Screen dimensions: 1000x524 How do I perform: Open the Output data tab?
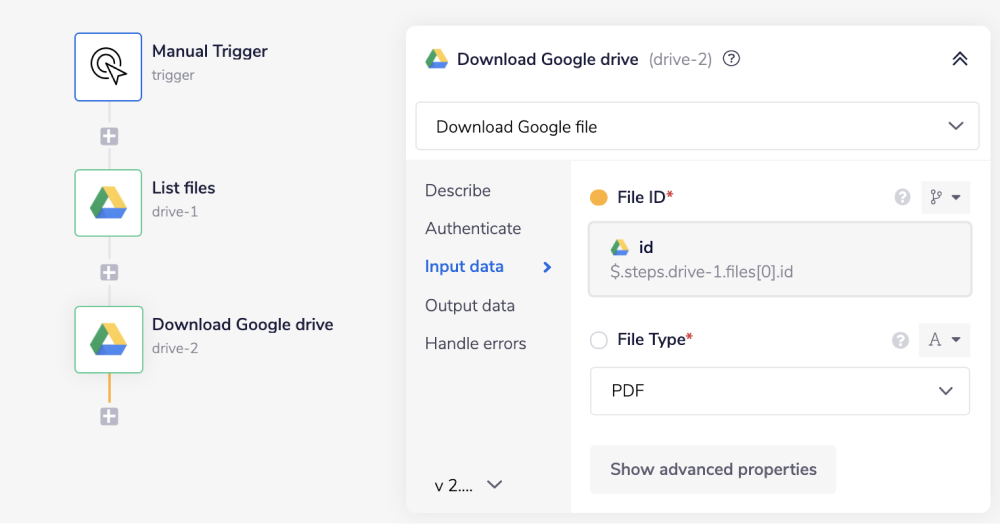click(469, 305)
